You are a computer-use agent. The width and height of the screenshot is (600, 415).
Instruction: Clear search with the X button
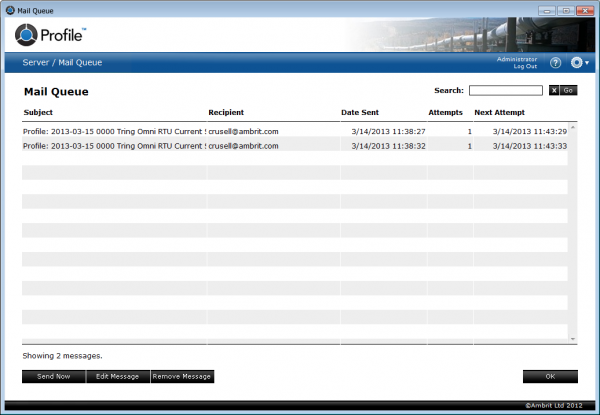(553, 90)
